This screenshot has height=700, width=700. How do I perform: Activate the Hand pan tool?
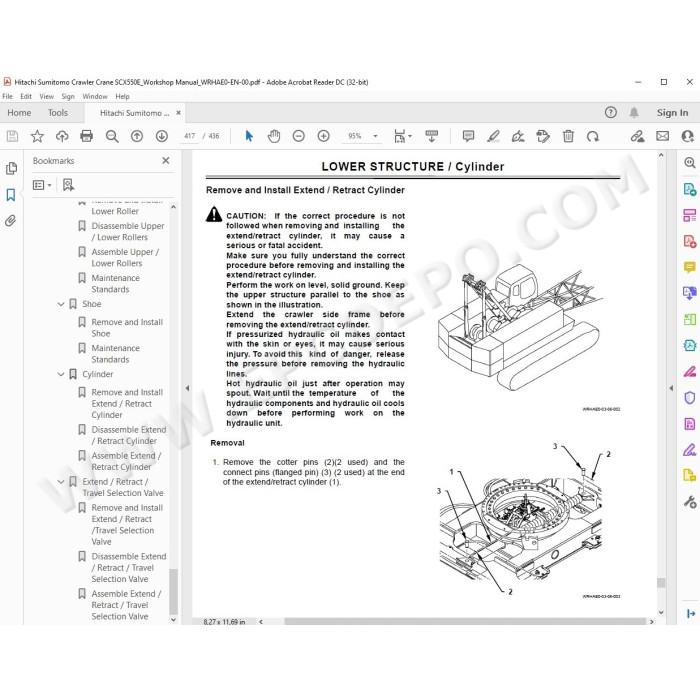coord(274,136)
